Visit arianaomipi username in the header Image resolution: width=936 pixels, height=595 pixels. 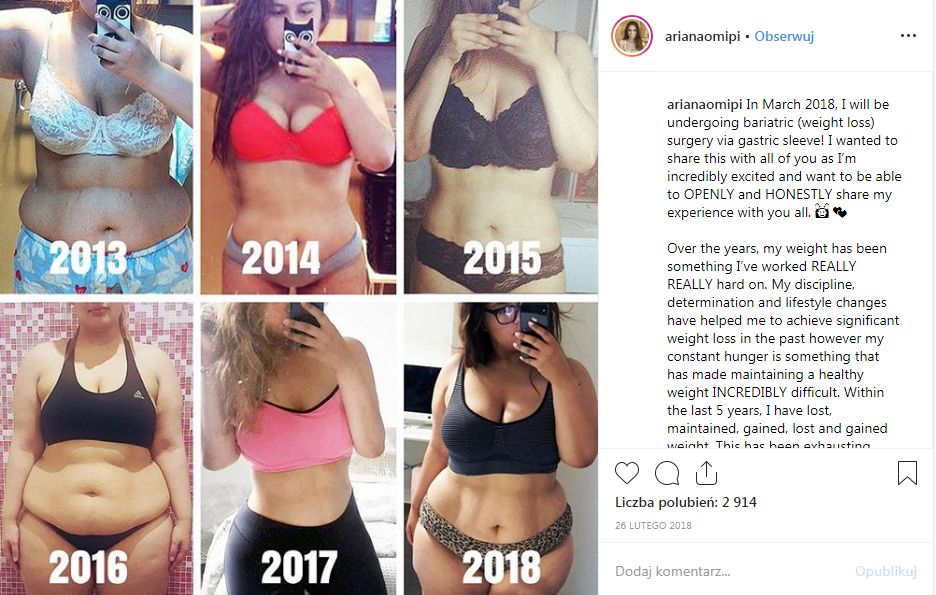(703, 36)
